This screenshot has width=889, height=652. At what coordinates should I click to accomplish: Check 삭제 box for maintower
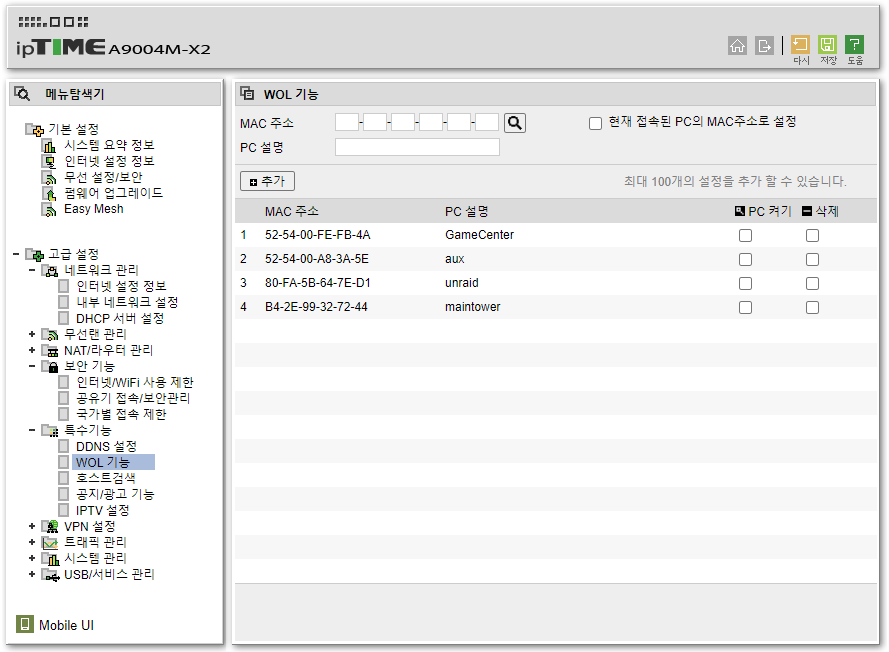tap(812, 307)
